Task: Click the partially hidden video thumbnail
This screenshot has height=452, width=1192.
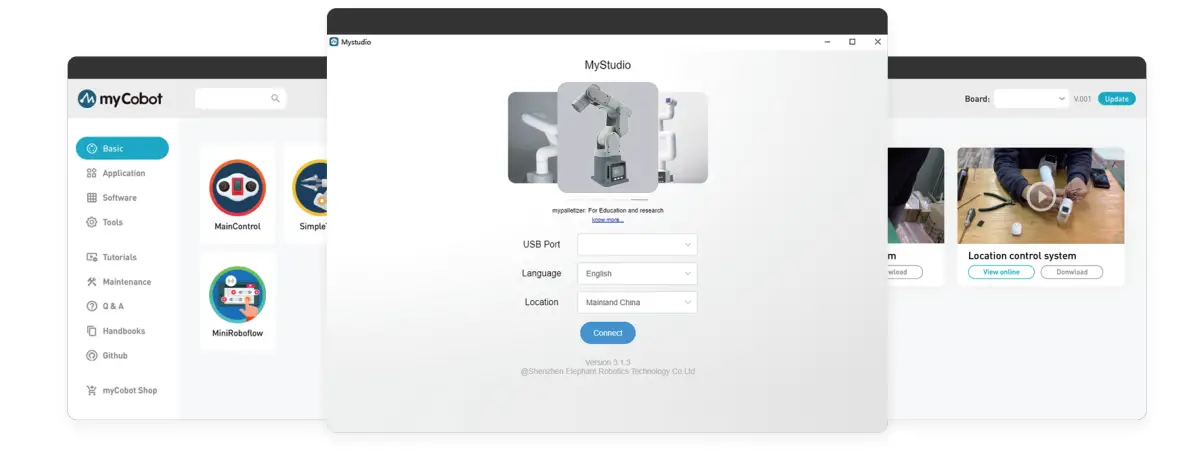Action: 916,195
